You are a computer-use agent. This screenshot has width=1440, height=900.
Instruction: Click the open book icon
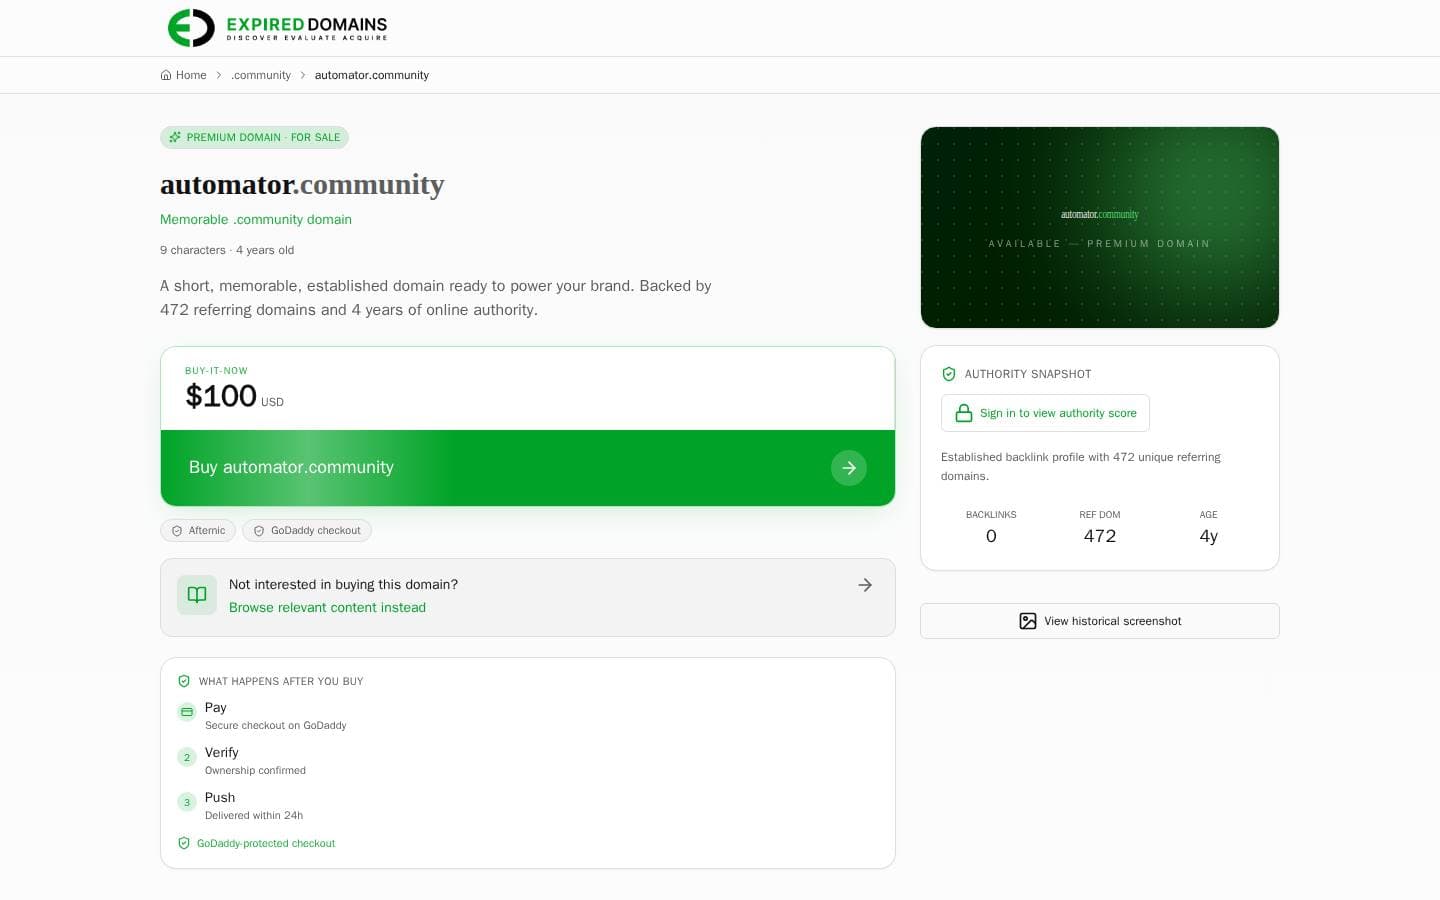197,595
